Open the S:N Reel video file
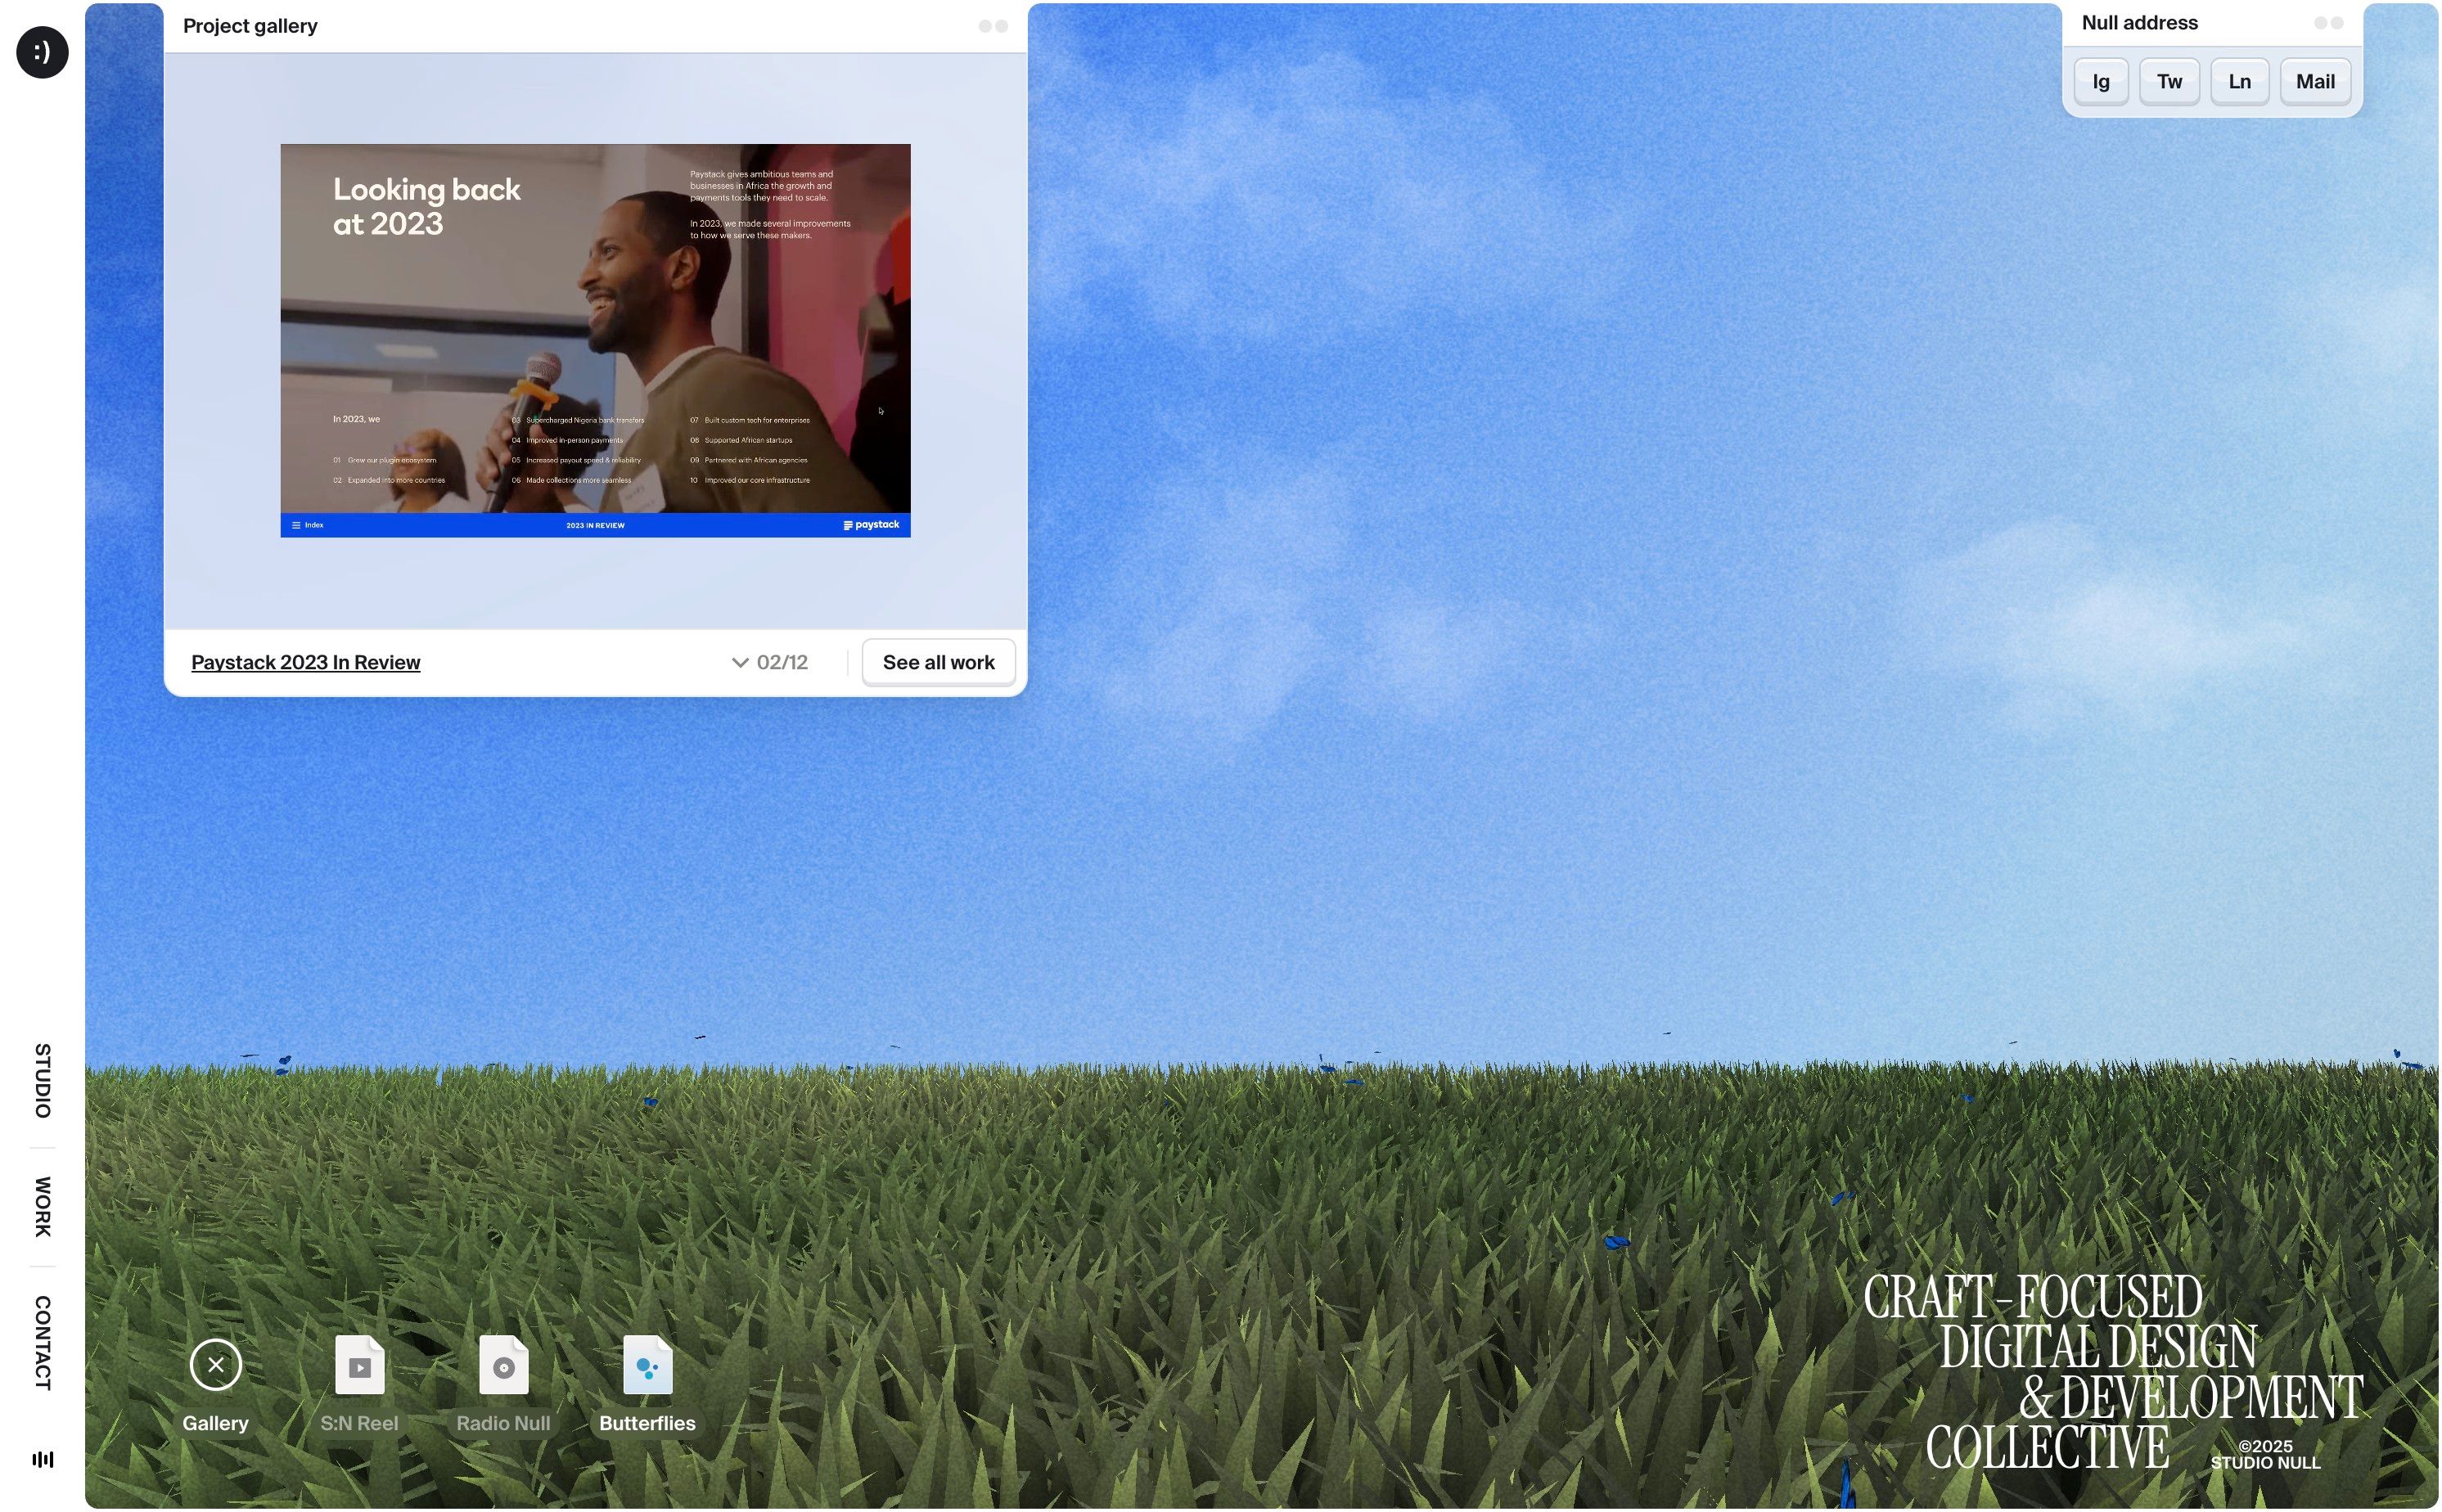This screenshot has width=2442, height=1512. coord(359,1365)
